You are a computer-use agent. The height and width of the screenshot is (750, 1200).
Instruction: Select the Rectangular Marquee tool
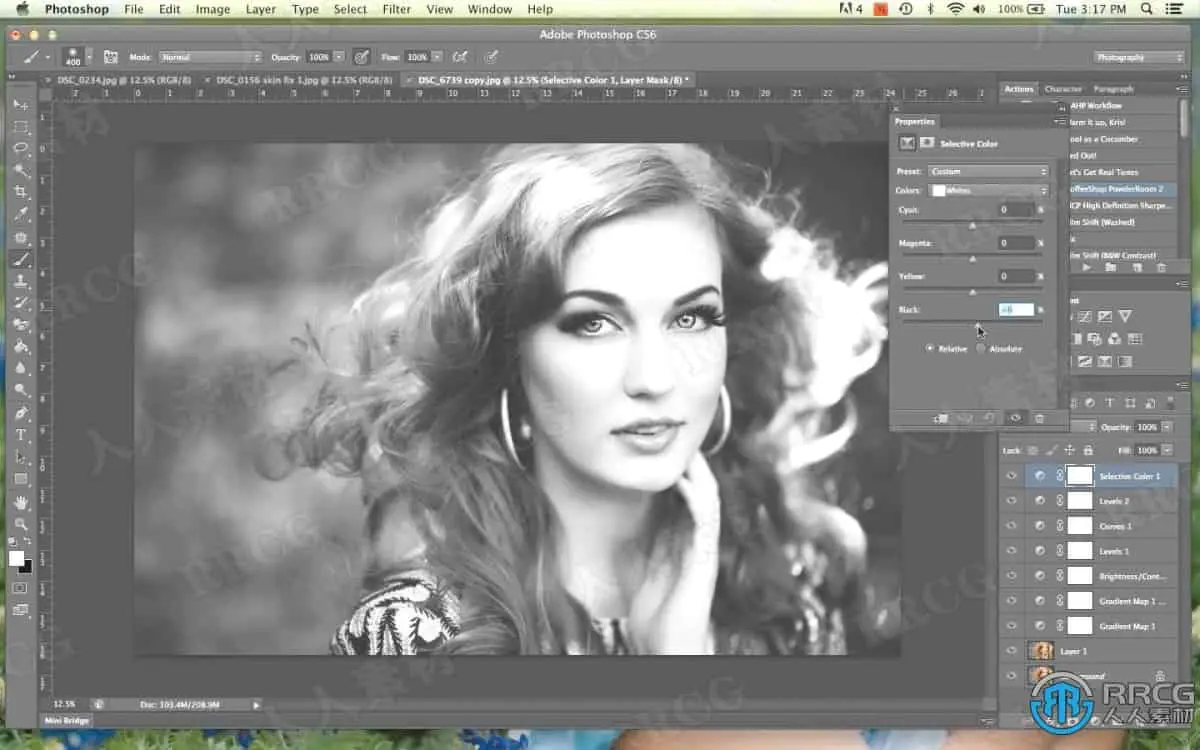tap(21, 127)
